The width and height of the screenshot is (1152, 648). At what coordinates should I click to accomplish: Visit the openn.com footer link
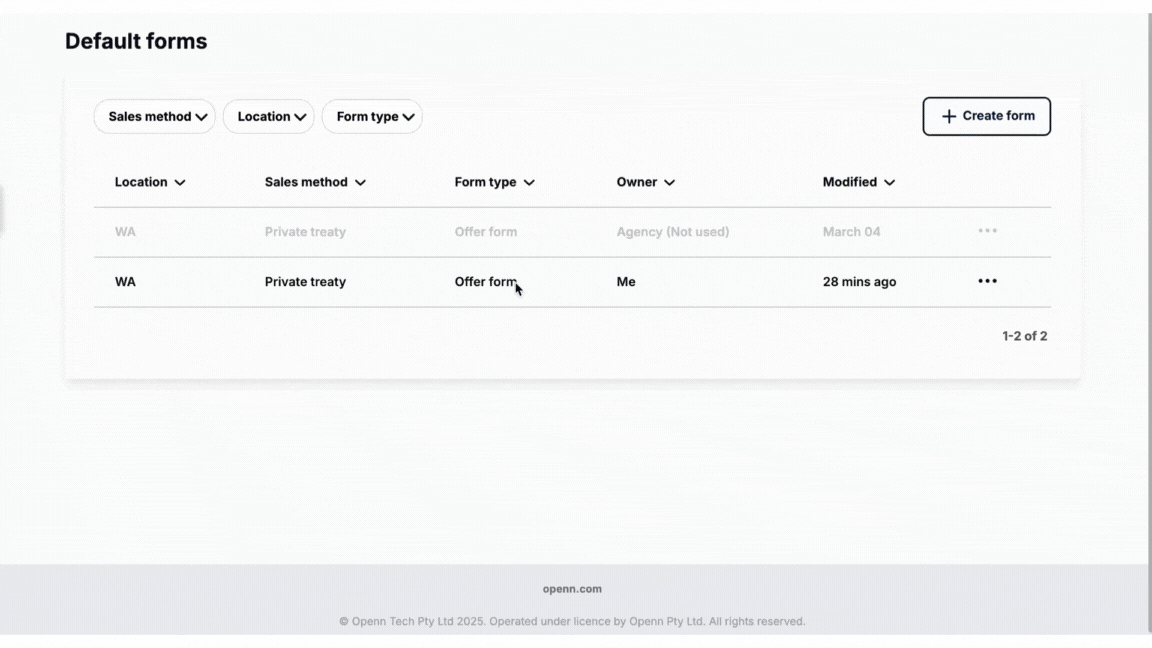pos(572,589)
